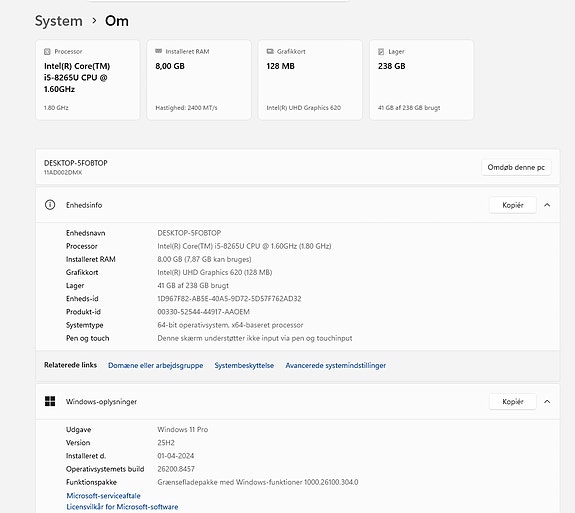Copy Windows info with Kopiér button
575x513 pixels.
tap(513, 402)
